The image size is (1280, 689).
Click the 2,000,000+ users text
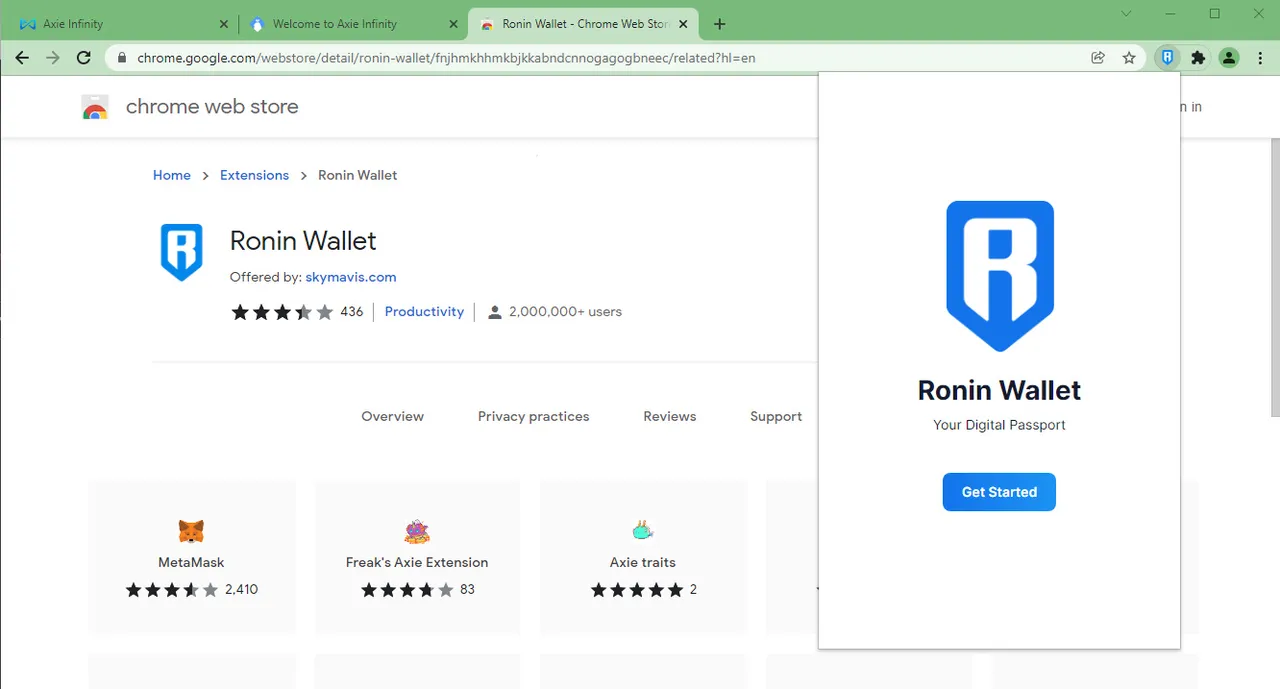[x=565, y=312]
